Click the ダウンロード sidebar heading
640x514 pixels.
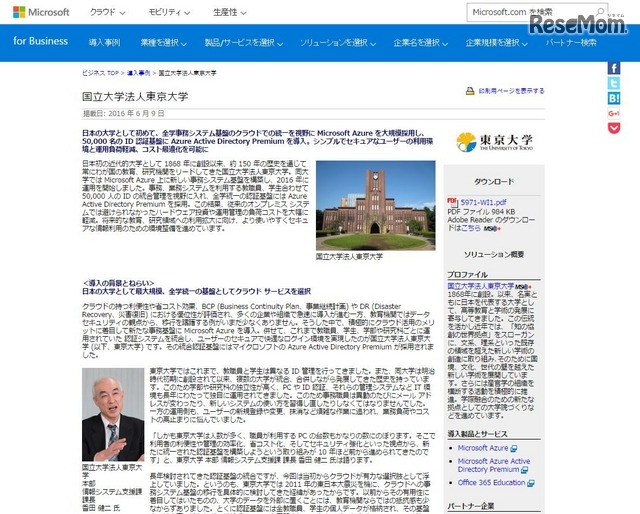coord(494,182)
